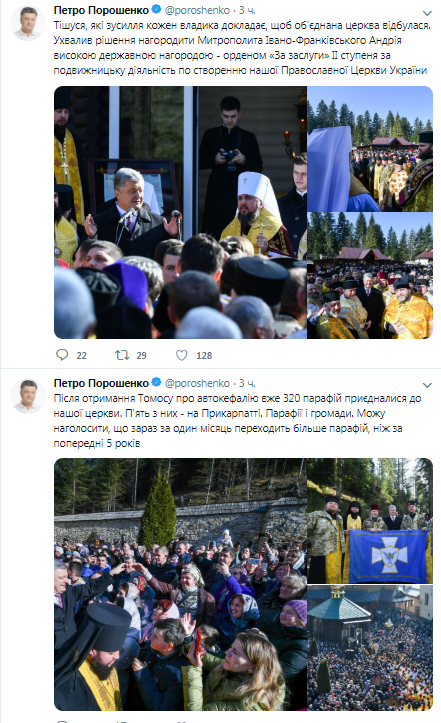
Task: Click the 128 likes count
Action: (x=204, y=356)
